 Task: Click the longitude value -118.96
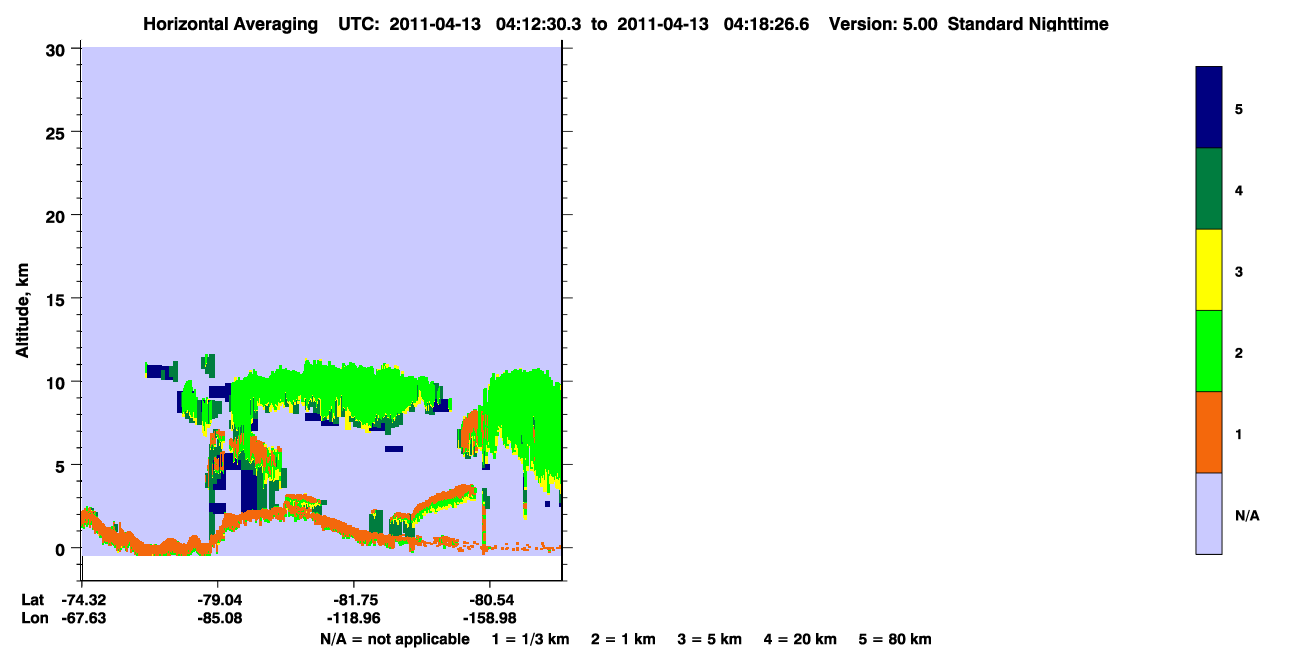pos(354,618)
